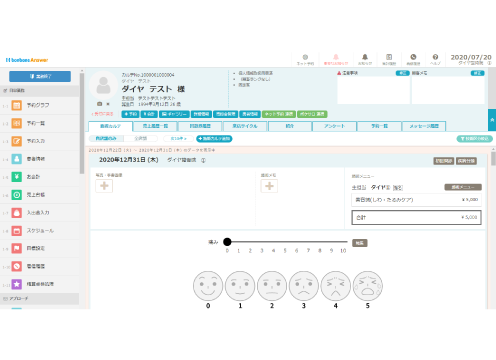Switch to the アンケート tab

click(x=334, y=126)
